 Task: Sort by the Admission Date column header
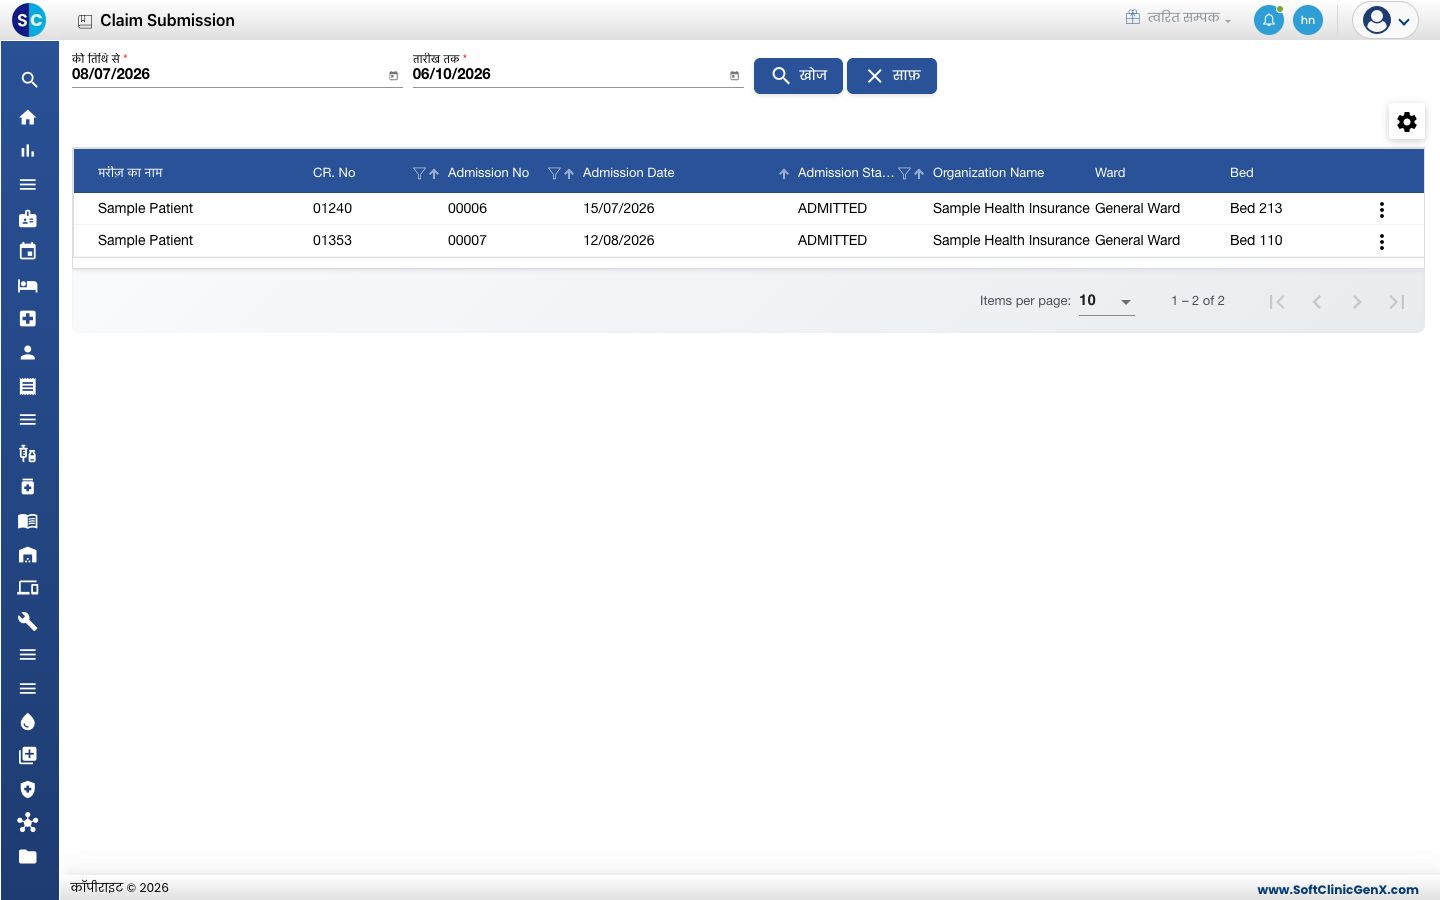pos(628,173)
